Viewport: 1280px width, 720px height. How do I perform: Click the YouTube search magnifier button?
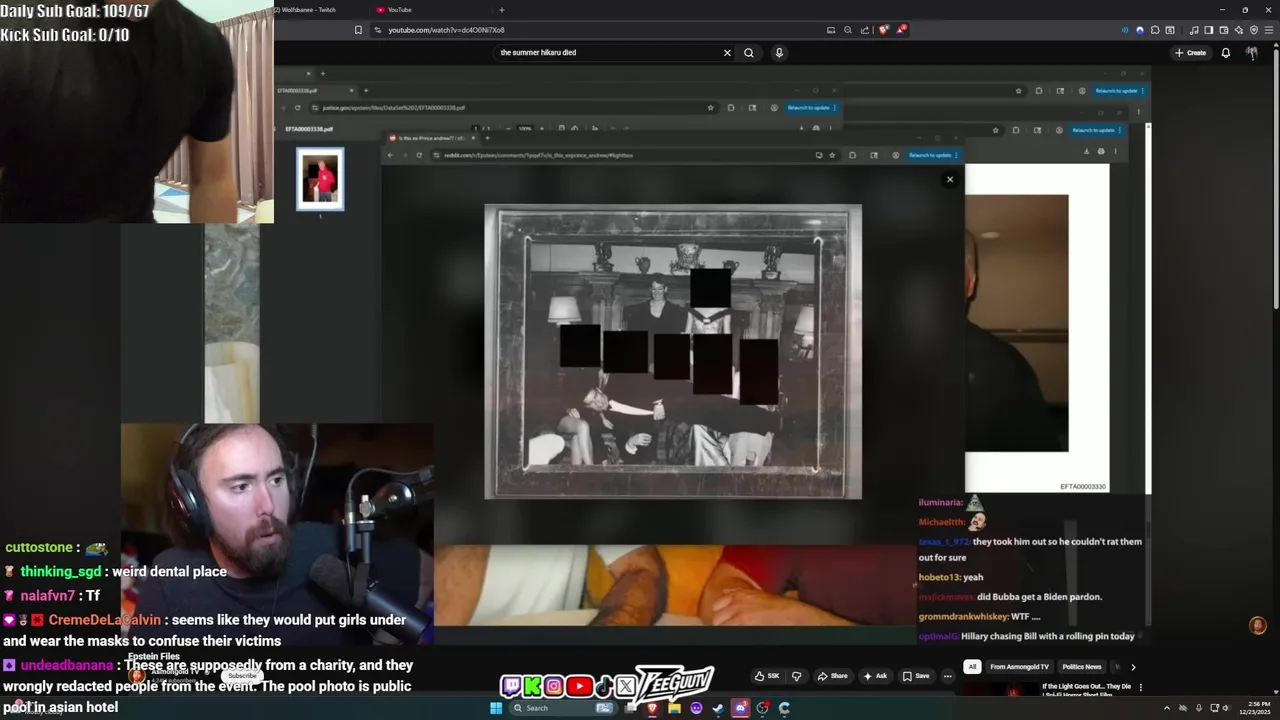point(748,53)
